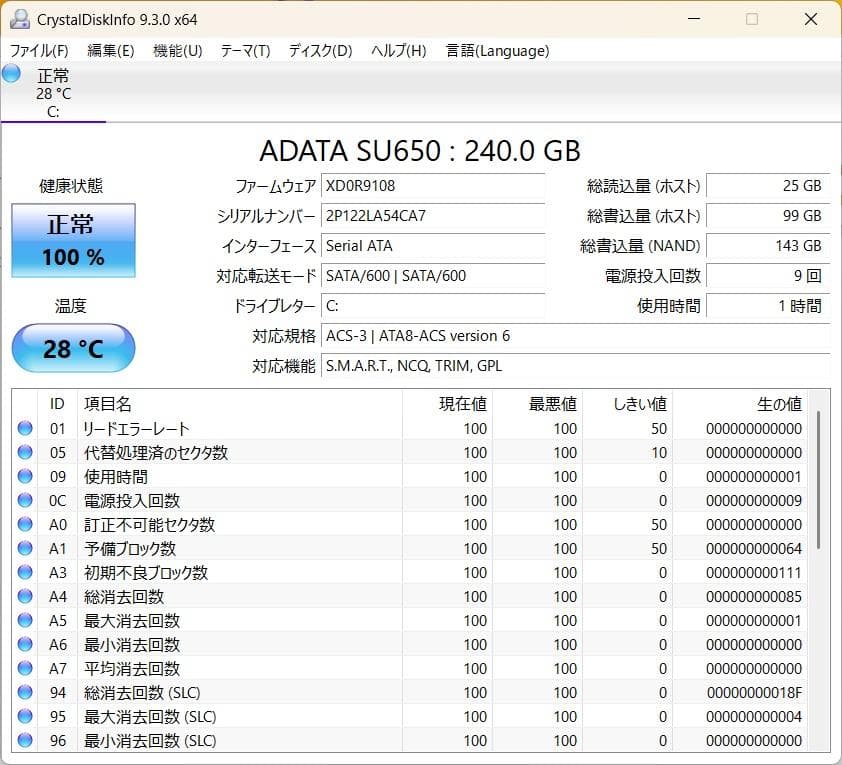Click the blue status icon beside リードエラーレート
This screenshot has height=765, width=842.
(x=26, y=428)
